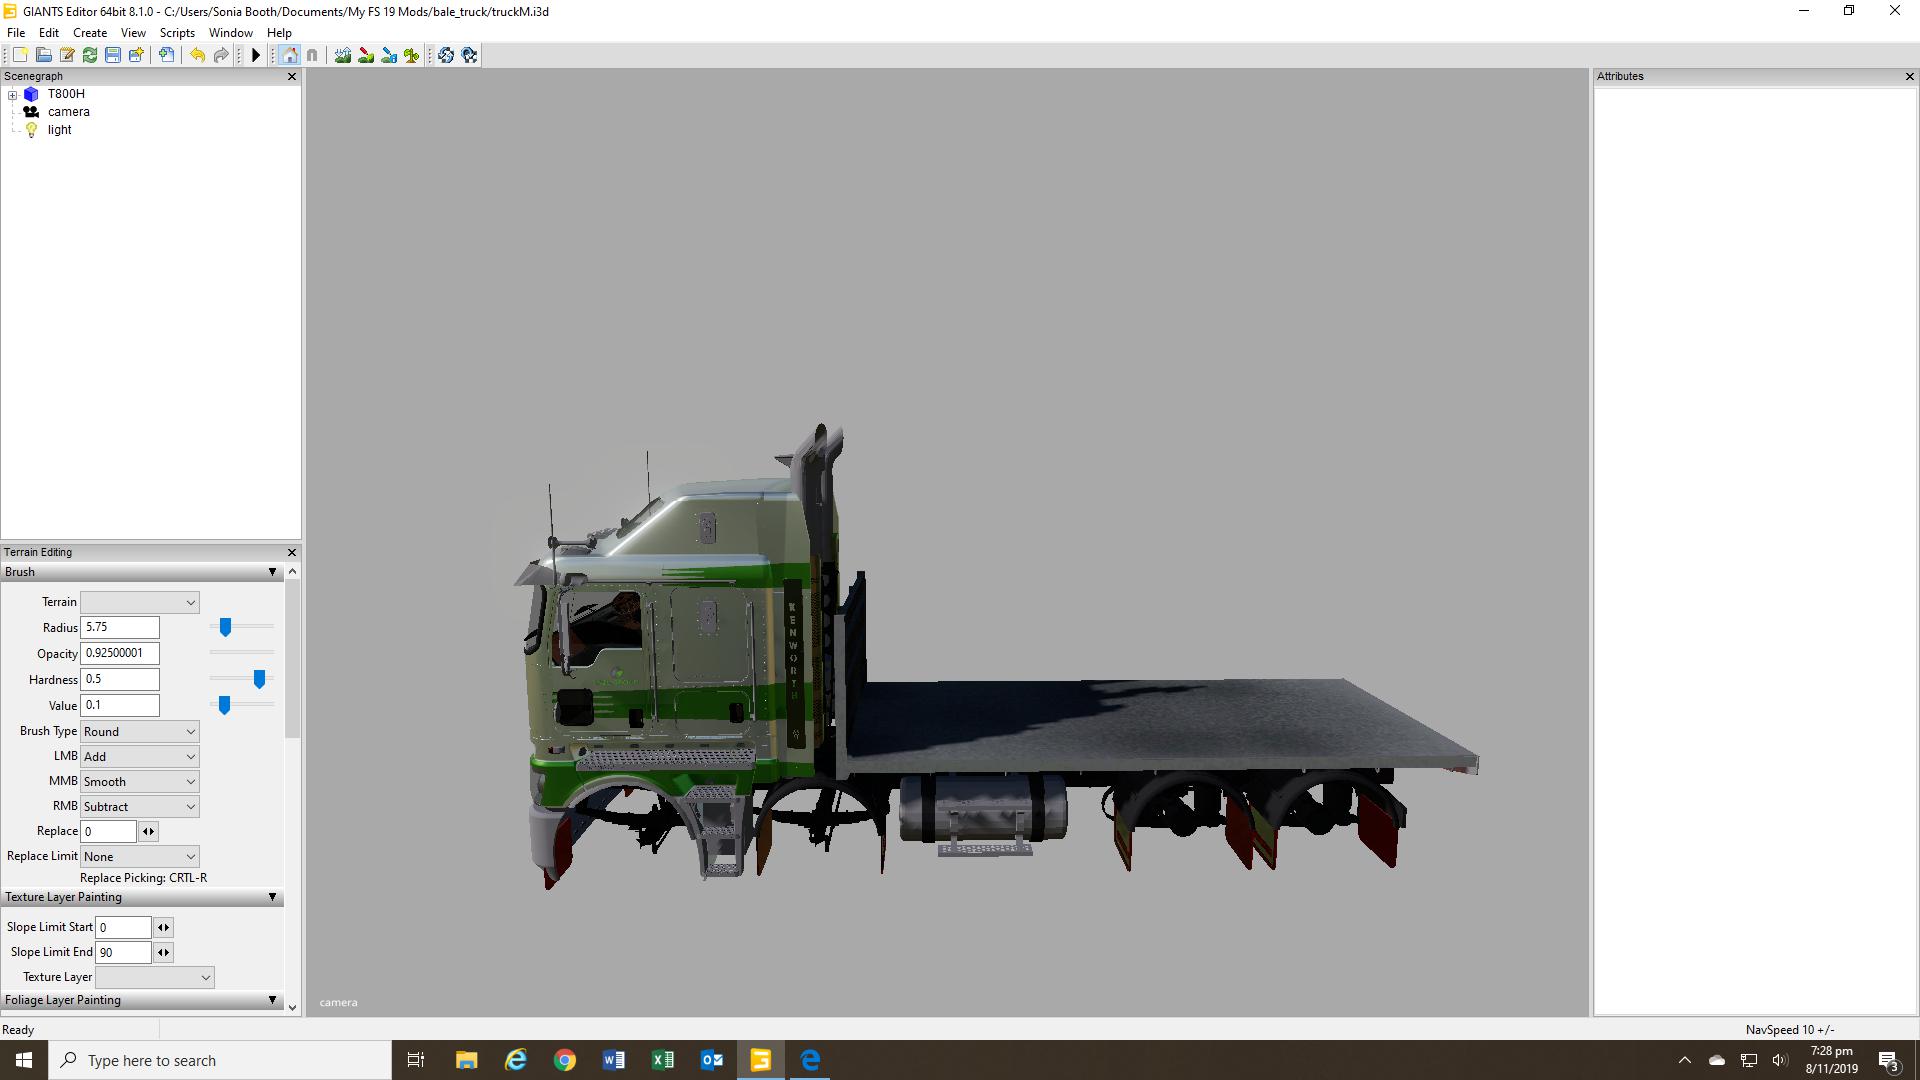Viewport: 1920px width, 1080px height.
Task: Open the Scripts menu
Action: click(177, 33)
